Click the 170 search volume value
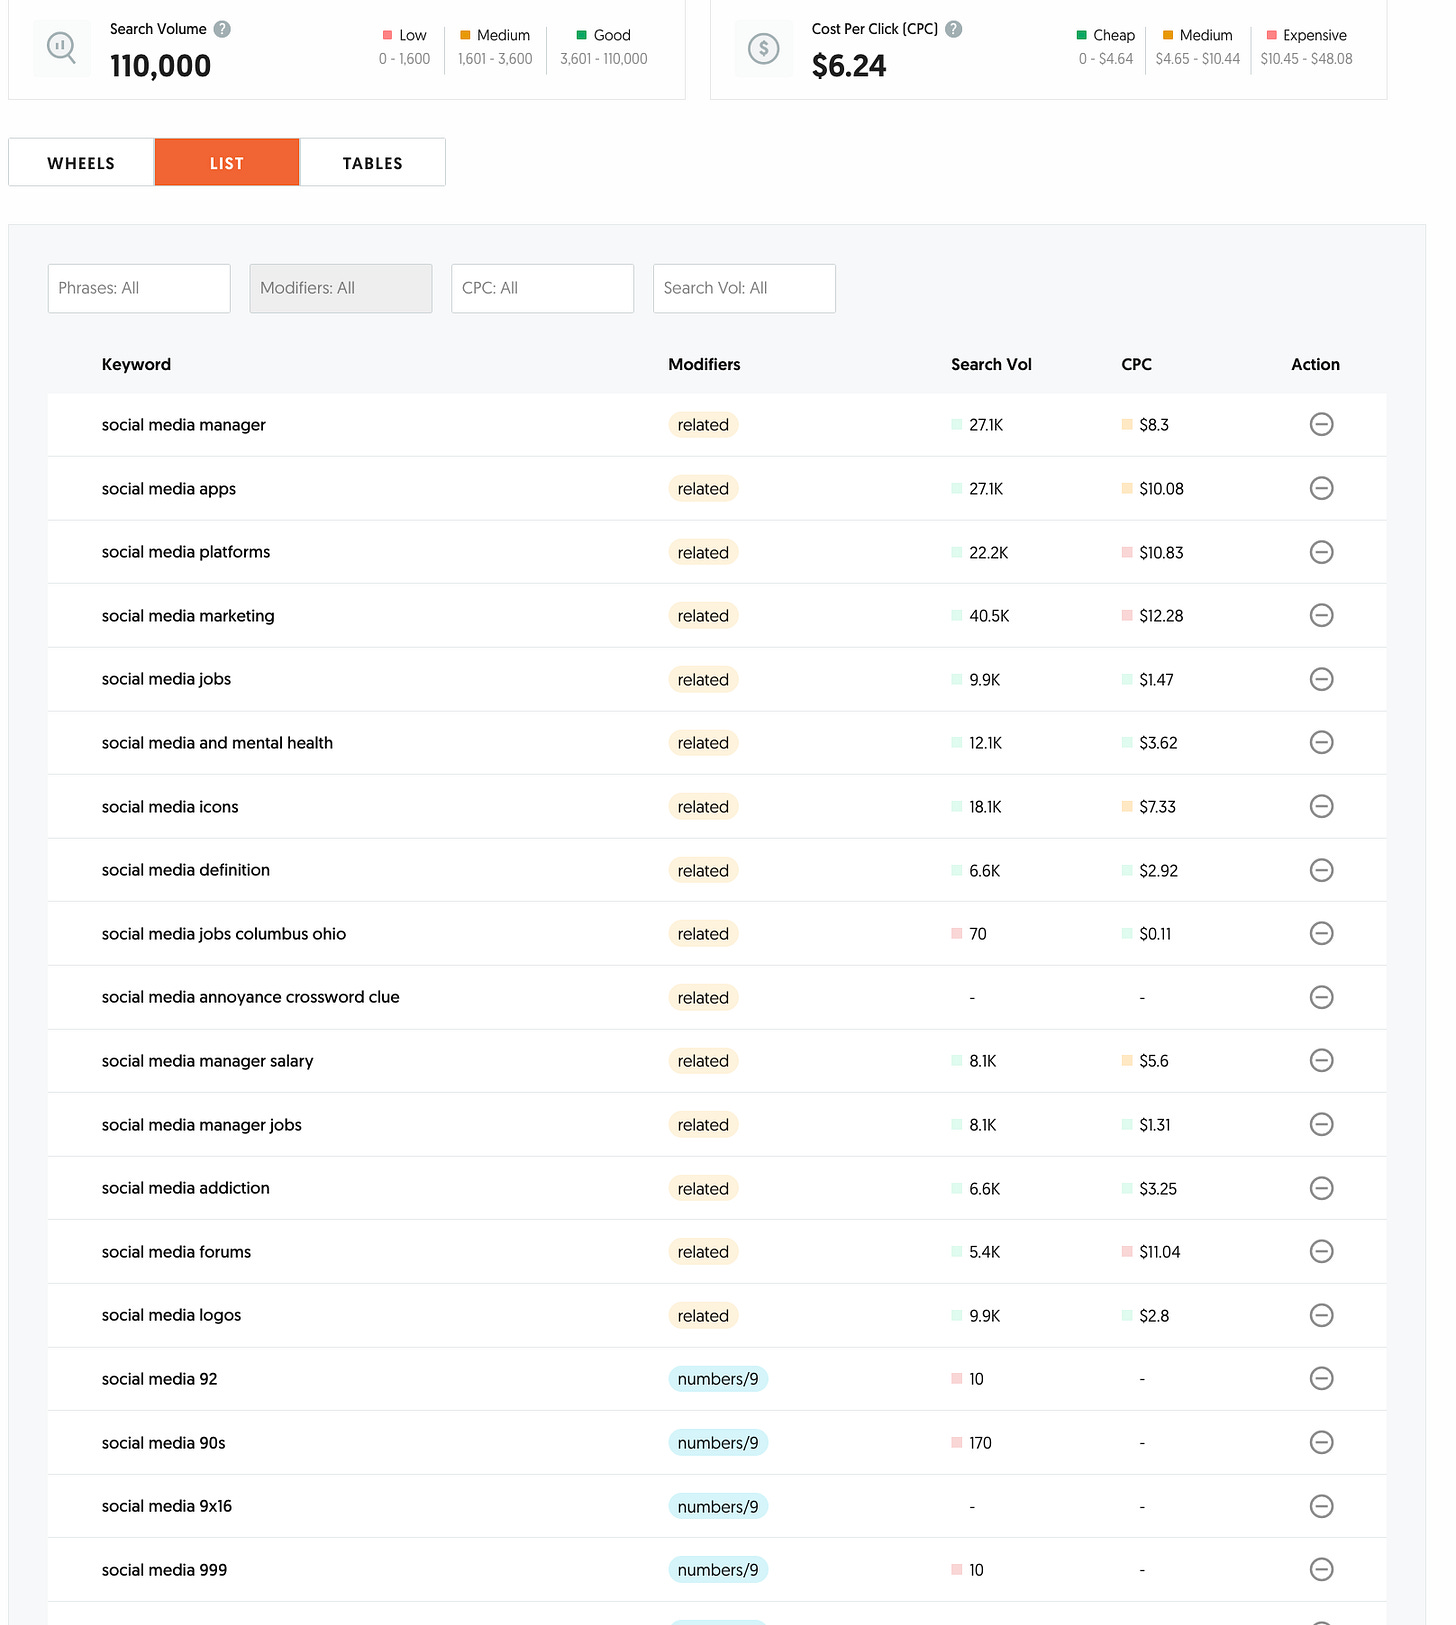The image size is (1456, 1625). pos(980,1443)
